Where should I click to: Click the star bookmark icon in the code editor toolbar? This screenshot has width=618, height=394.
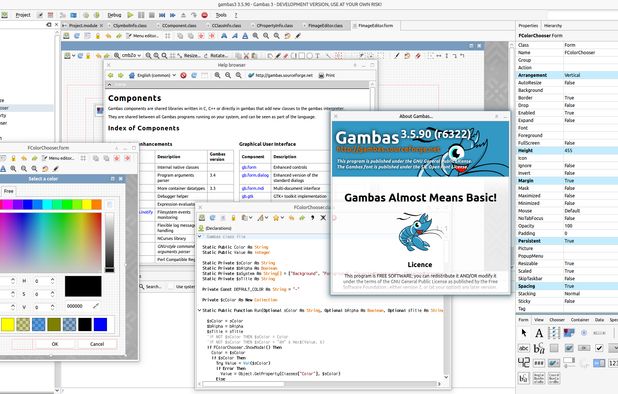[x=276, y=217]
